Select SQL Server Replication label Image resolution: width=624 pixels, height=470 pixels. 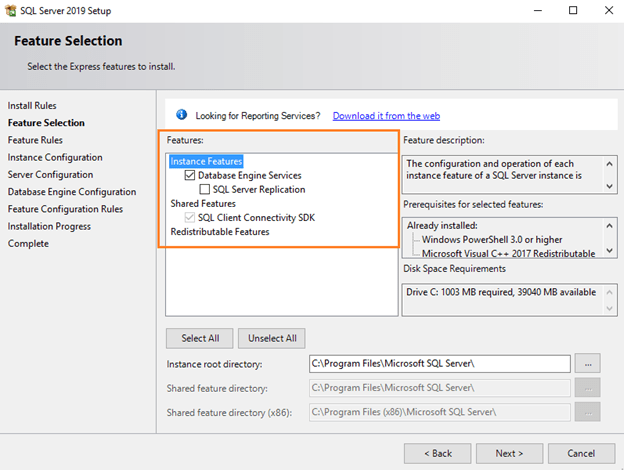point(259,189)
